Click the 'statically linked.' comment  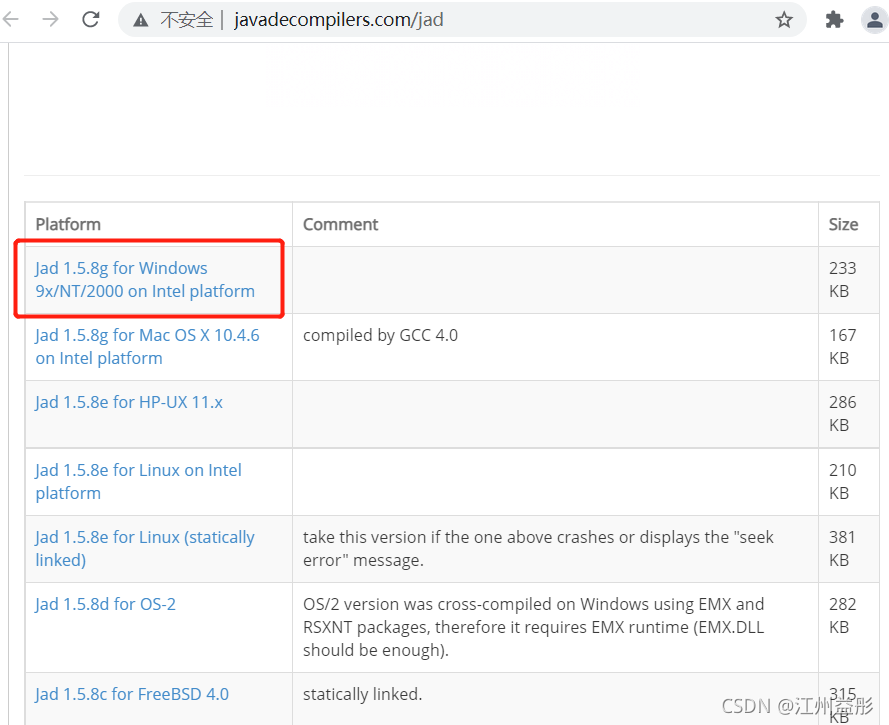(x=363, y=694)
